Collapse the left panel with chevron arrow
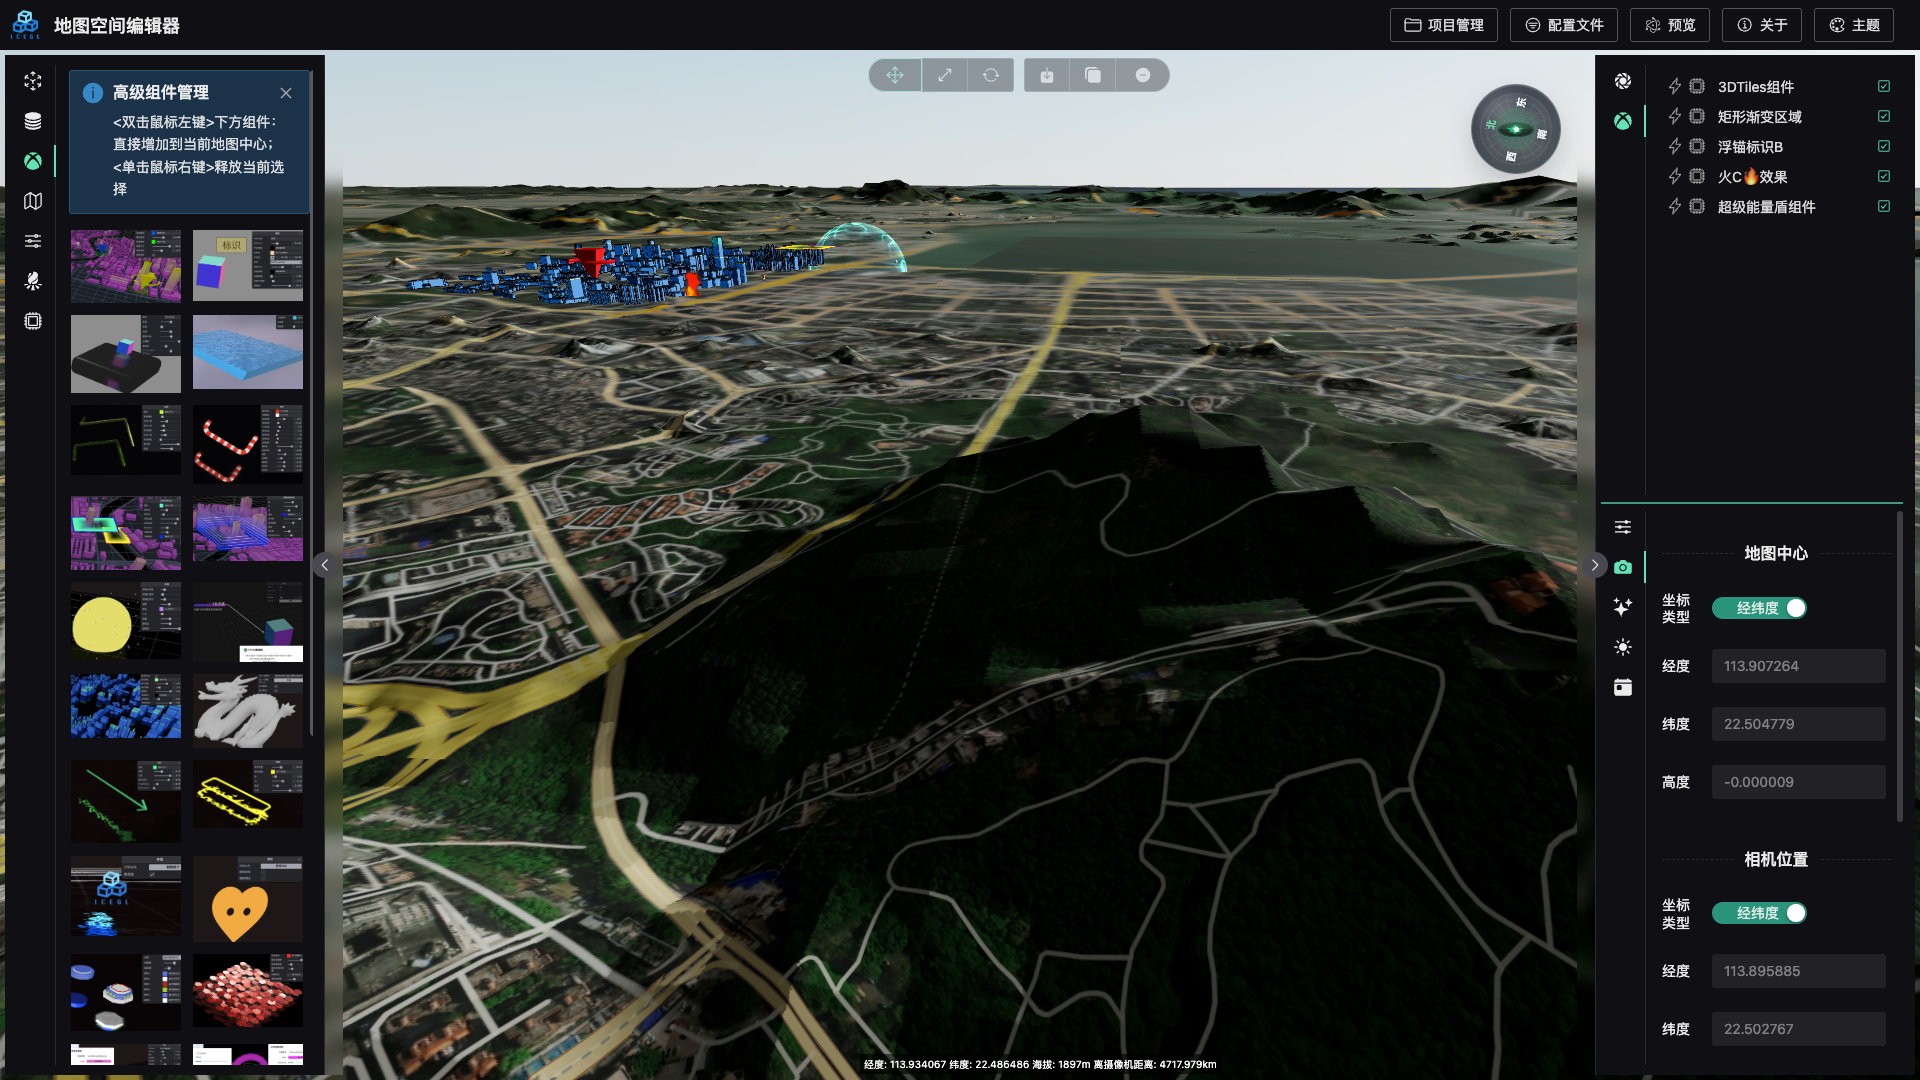Image resolution: width=1920 pixels, height=1080 pixels. pyautogui.click(x=325, y=565)
